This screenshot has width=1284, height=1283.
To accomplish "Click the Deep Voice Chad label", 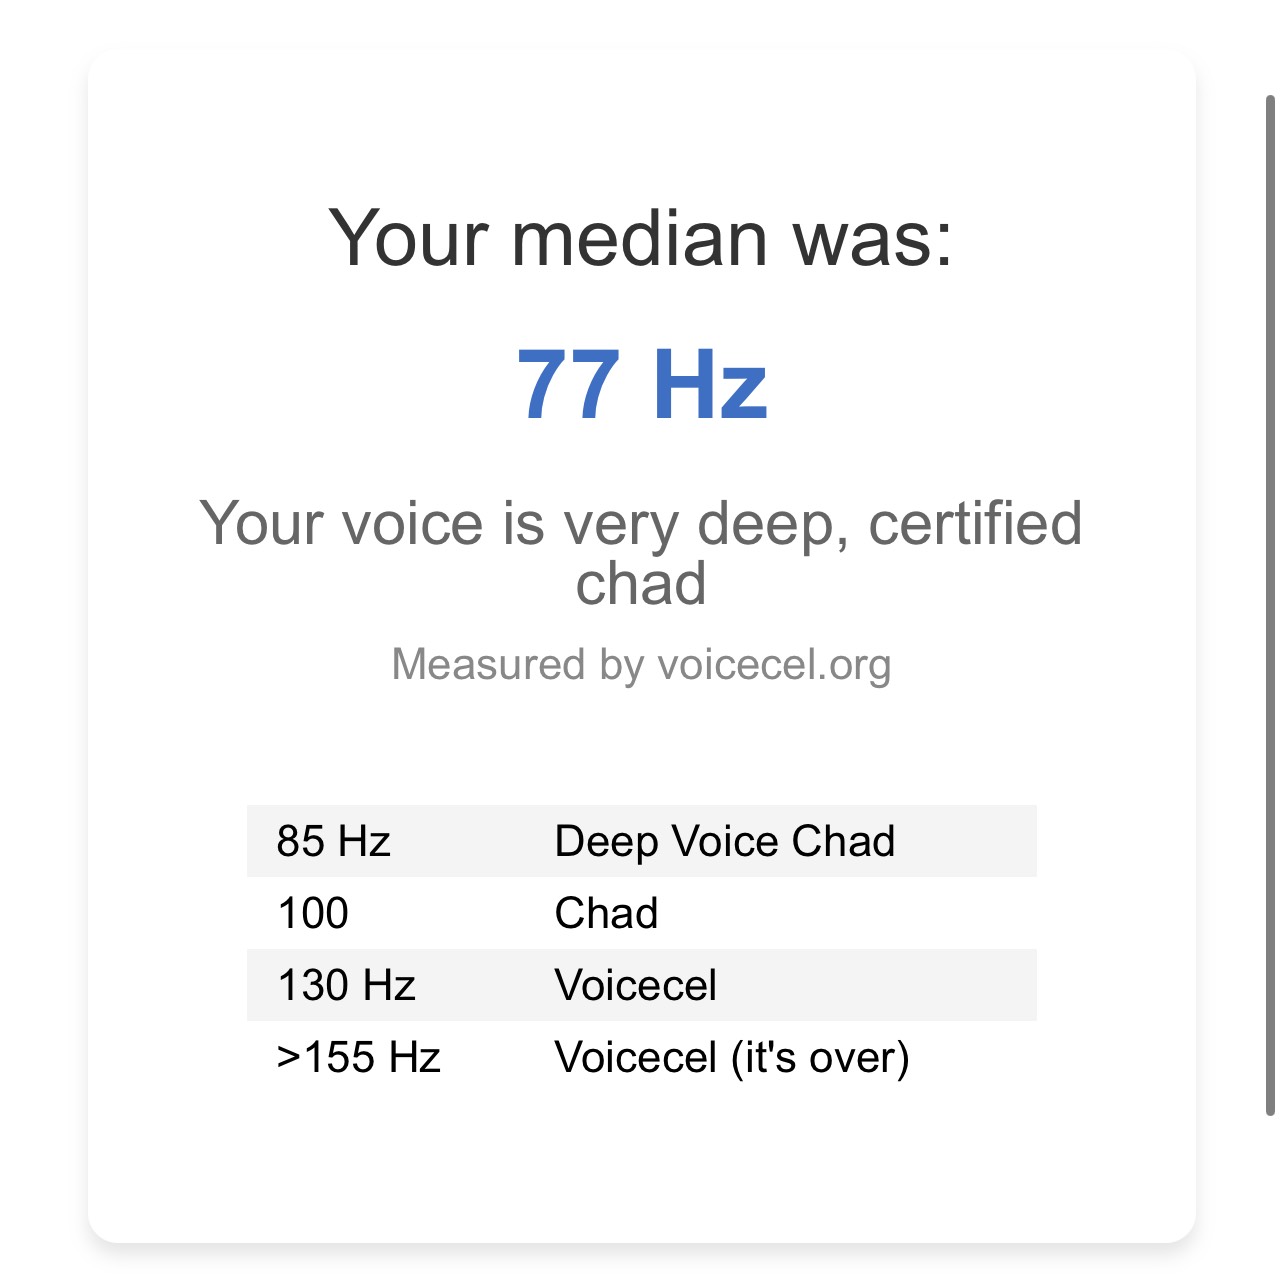I will point(724,841).
